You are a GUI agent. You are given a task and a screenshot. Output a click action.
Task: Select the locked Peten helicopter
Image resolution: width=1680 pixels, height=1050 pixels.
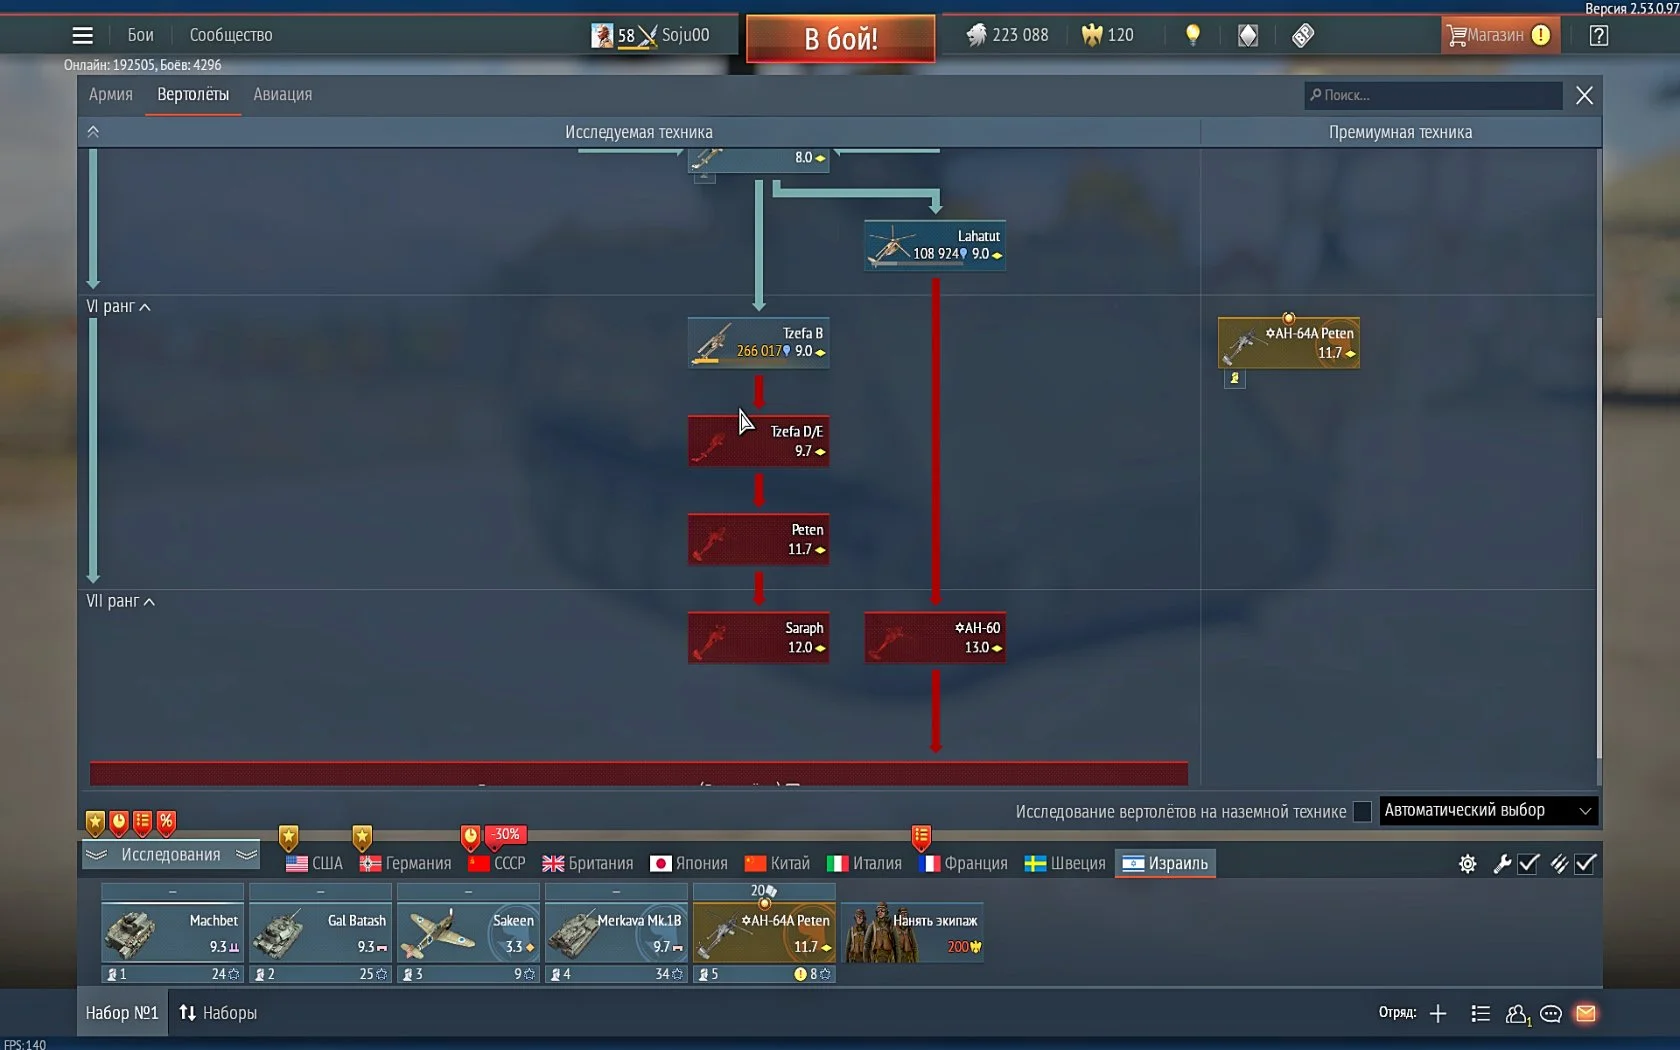click(758, 539)
